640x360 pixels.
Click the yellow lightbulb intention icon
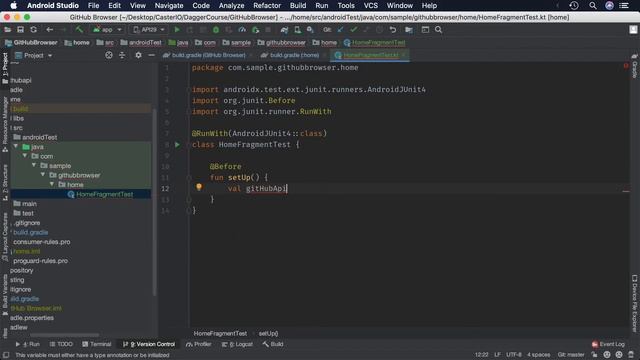pos(199,187)
